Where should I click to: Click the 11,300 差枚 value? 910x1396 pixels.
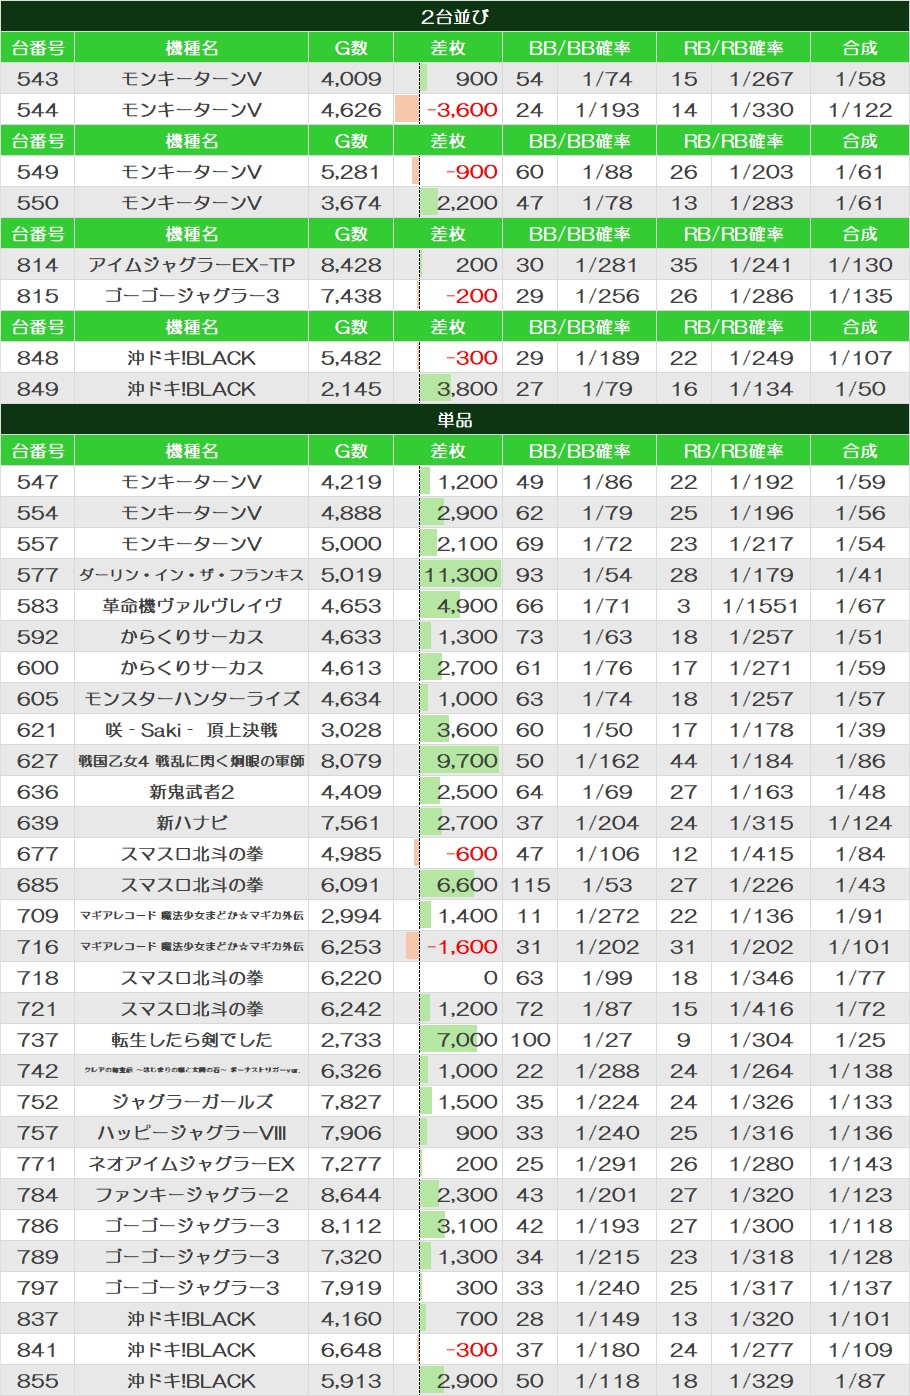point(461,575)
